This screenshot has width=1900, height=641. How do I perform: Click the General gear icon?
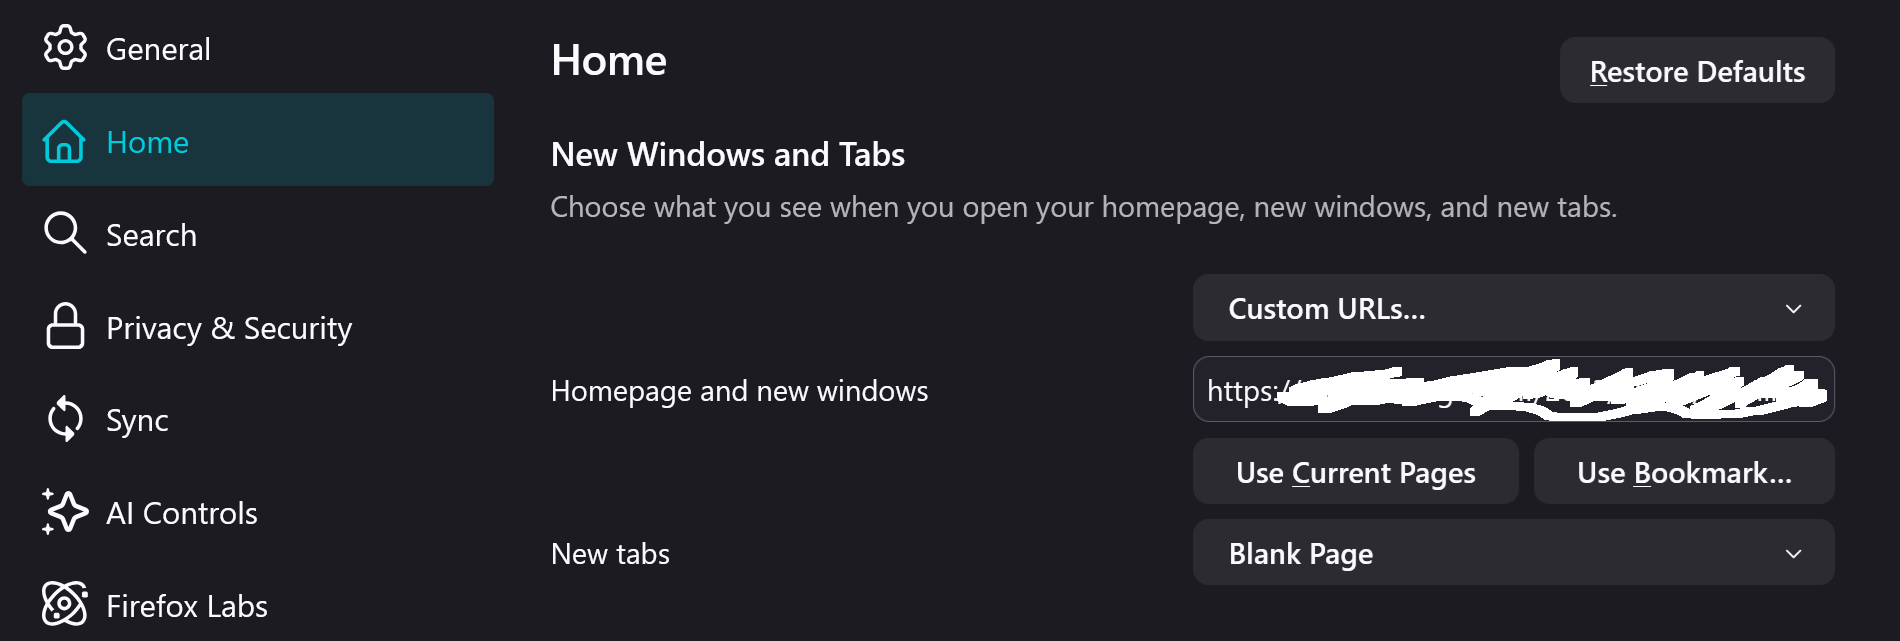click(65, 47)
